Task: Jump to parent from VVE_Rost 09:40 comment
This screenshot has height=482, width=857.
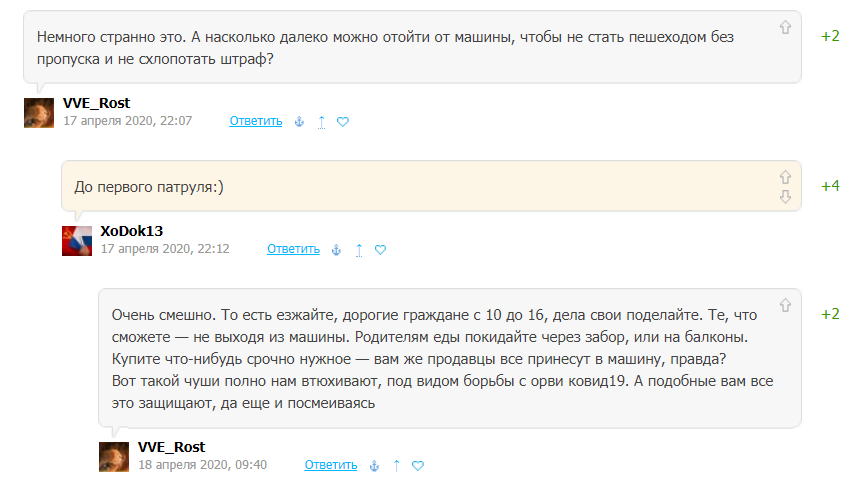Action: [x=397, y=466]
